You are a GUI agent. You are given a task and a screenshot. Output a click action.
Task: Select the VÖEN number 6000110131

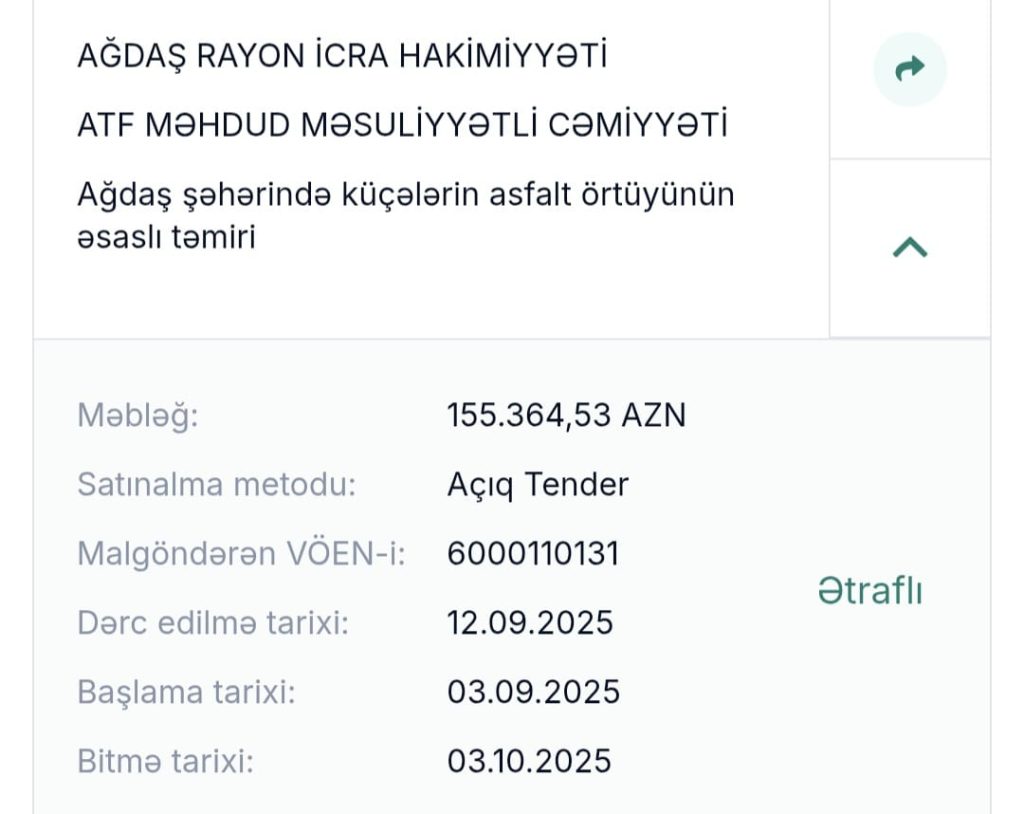pyautogui.click(x=533, y=554)
